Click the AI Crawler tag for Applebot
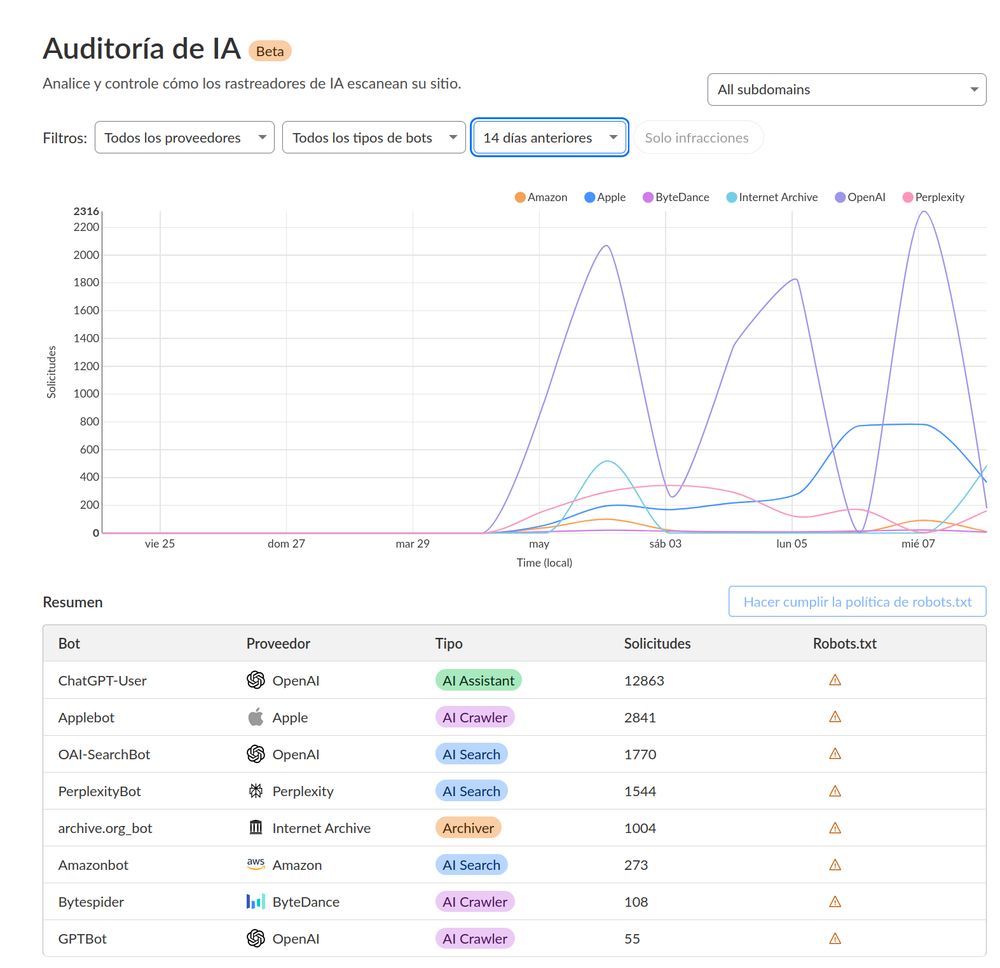This screenshot has height=968, width=1000. click(x=474, y=717)
